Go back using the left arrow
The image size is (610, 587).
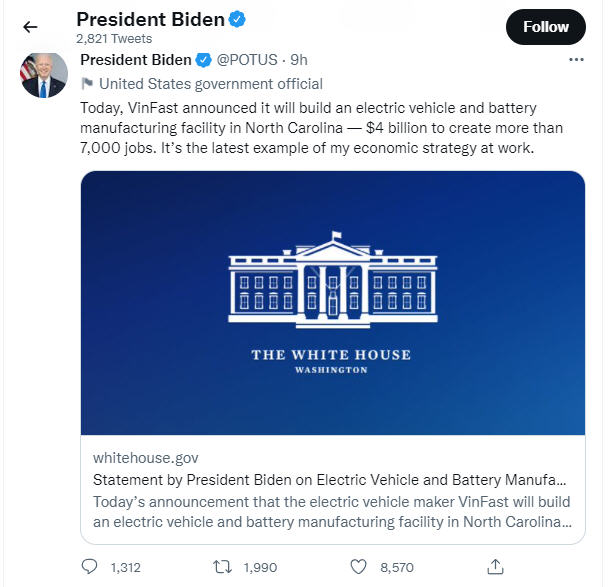pyautogui.click(x=30, y=27)
